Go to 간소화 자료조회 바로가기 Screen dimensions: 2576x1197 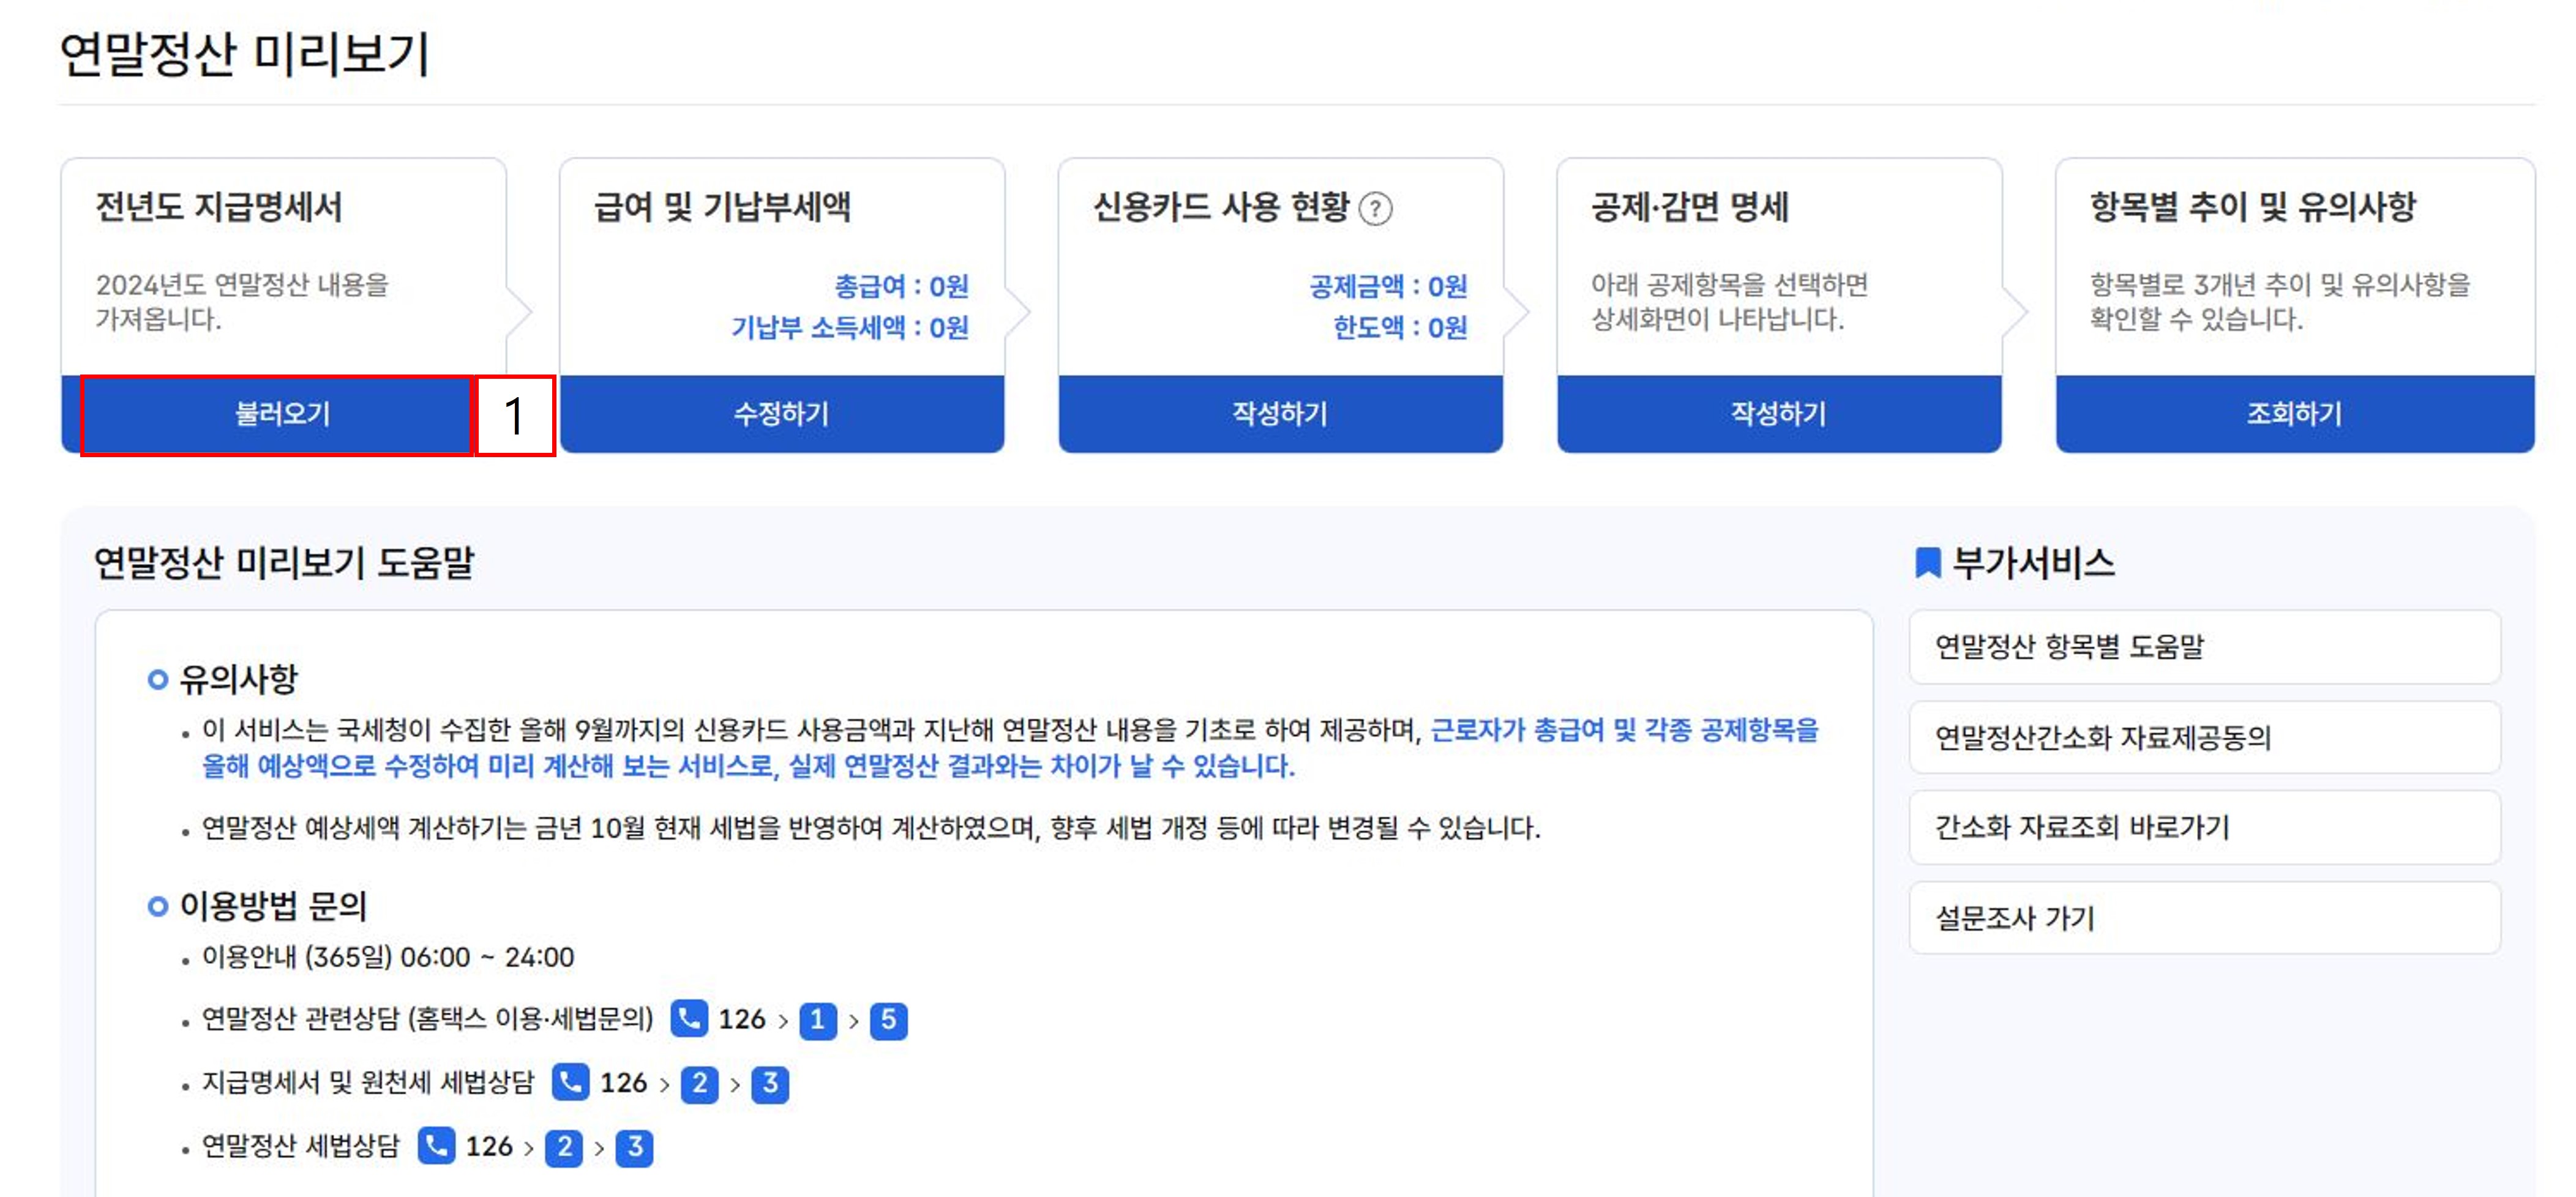click(2204, 828)
